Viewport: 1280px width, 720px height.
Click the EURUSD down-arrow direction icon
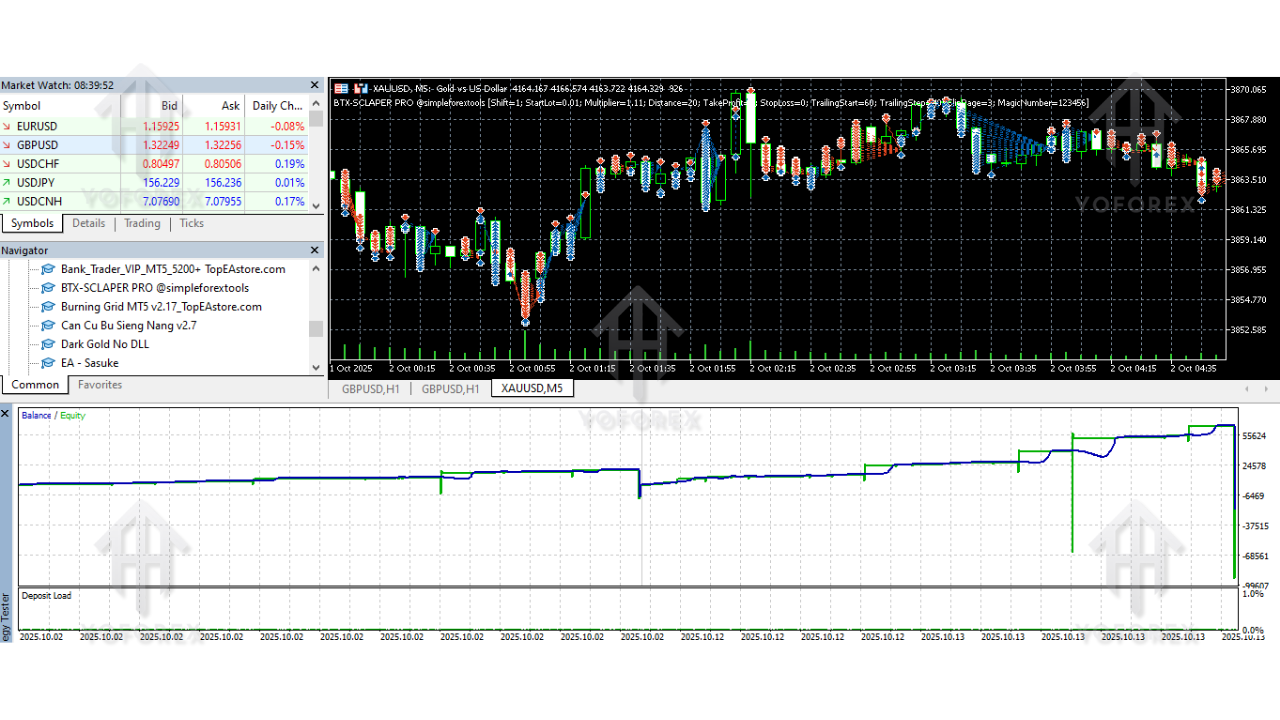(x=8, y=127)
